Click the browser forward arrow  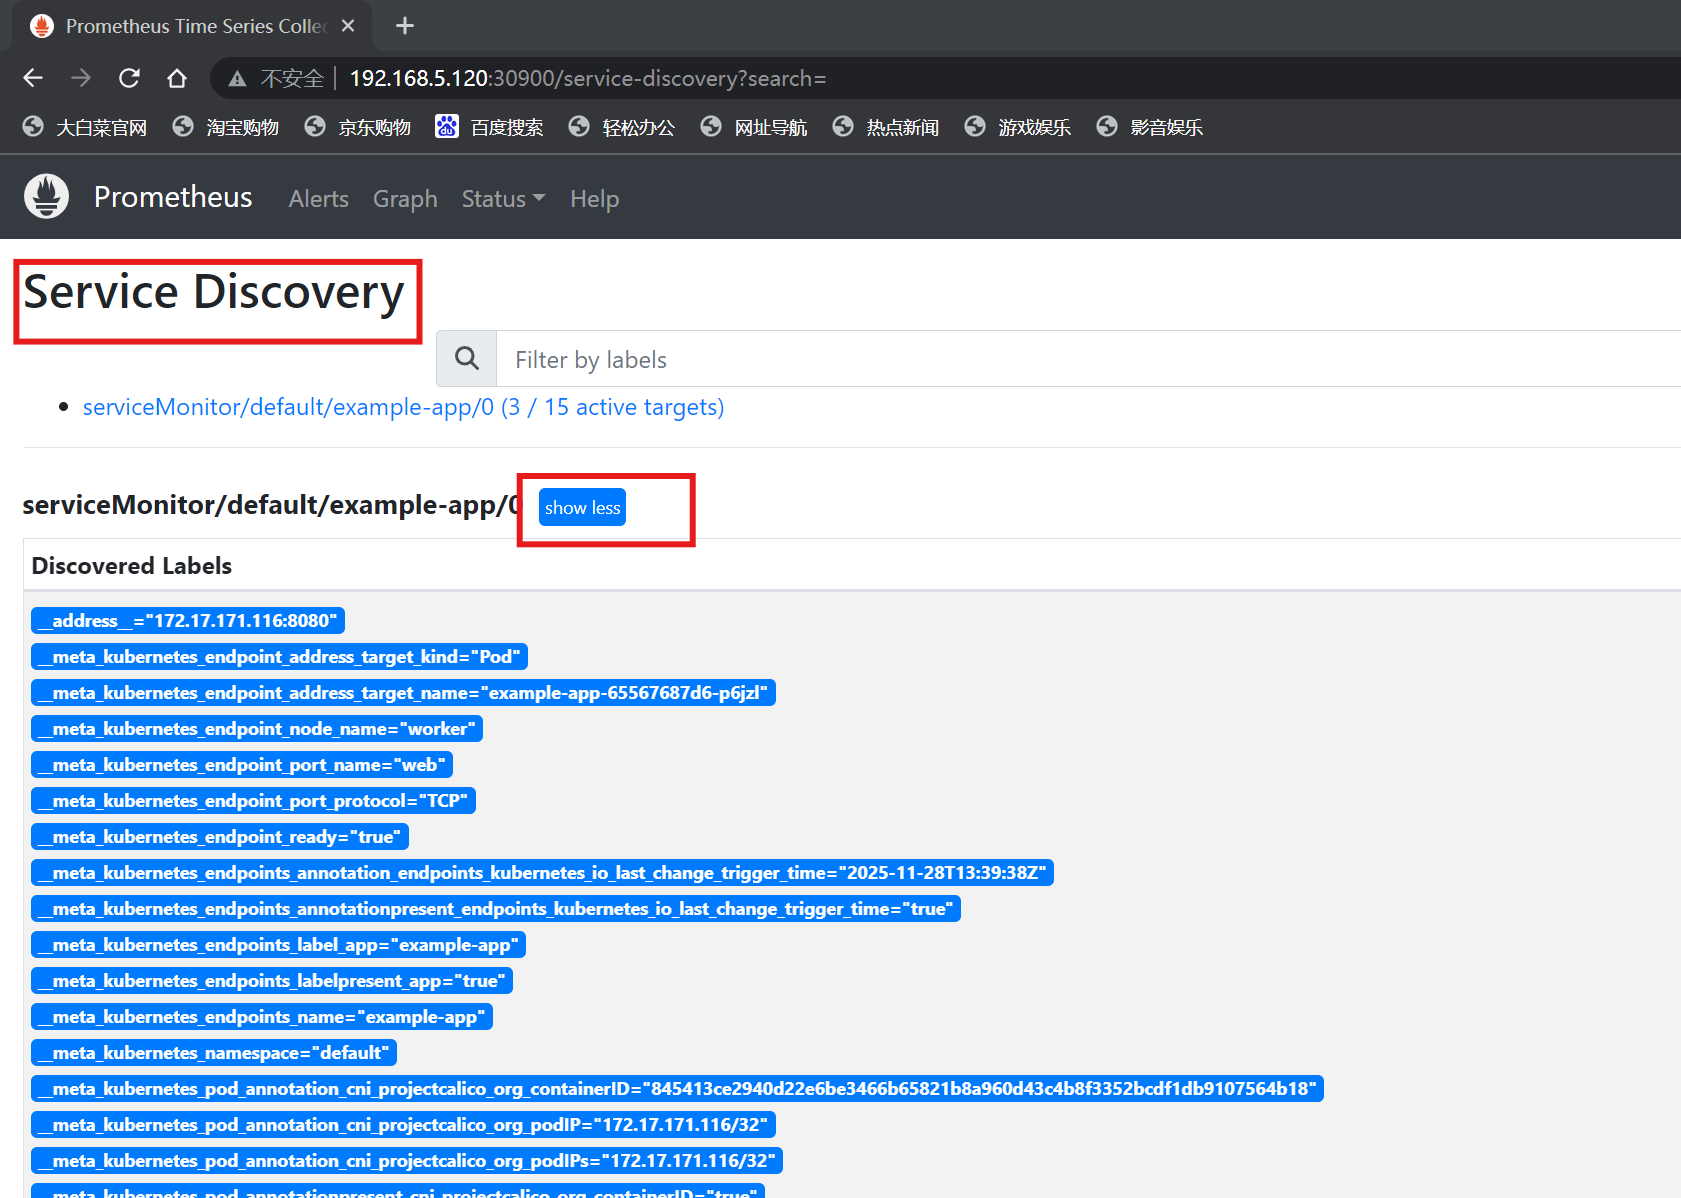click(x=81, y=78)
